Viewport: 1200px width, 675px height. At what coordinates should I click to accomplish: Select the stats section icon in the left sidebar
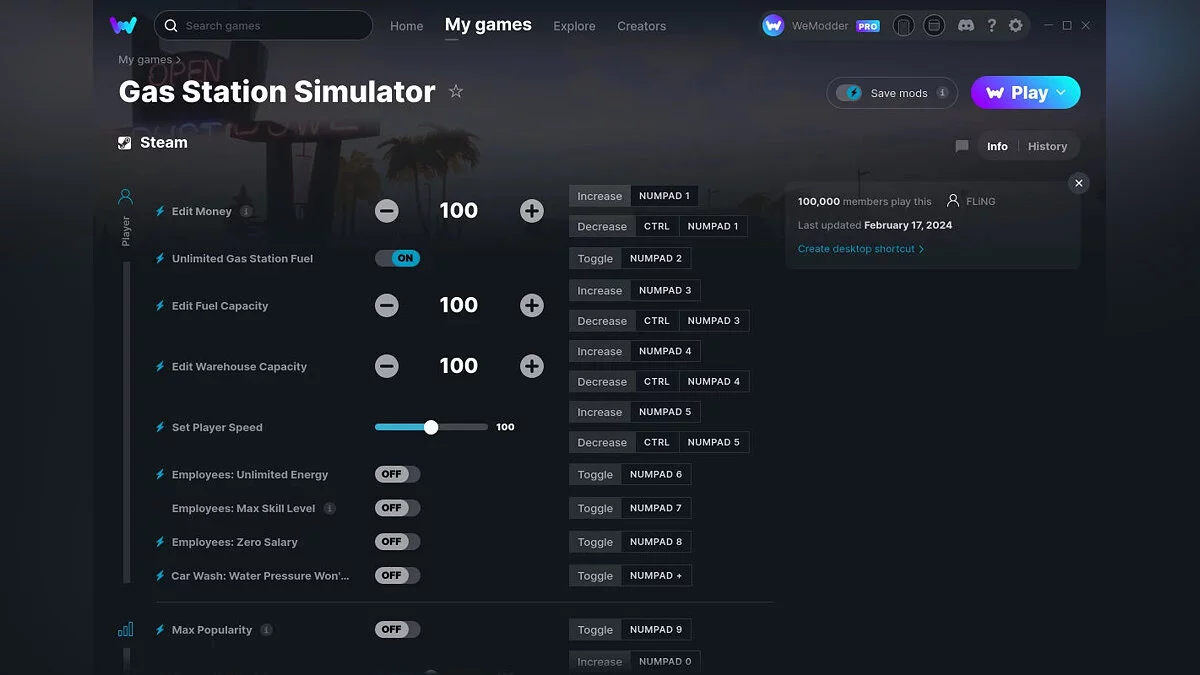point(124,629)
